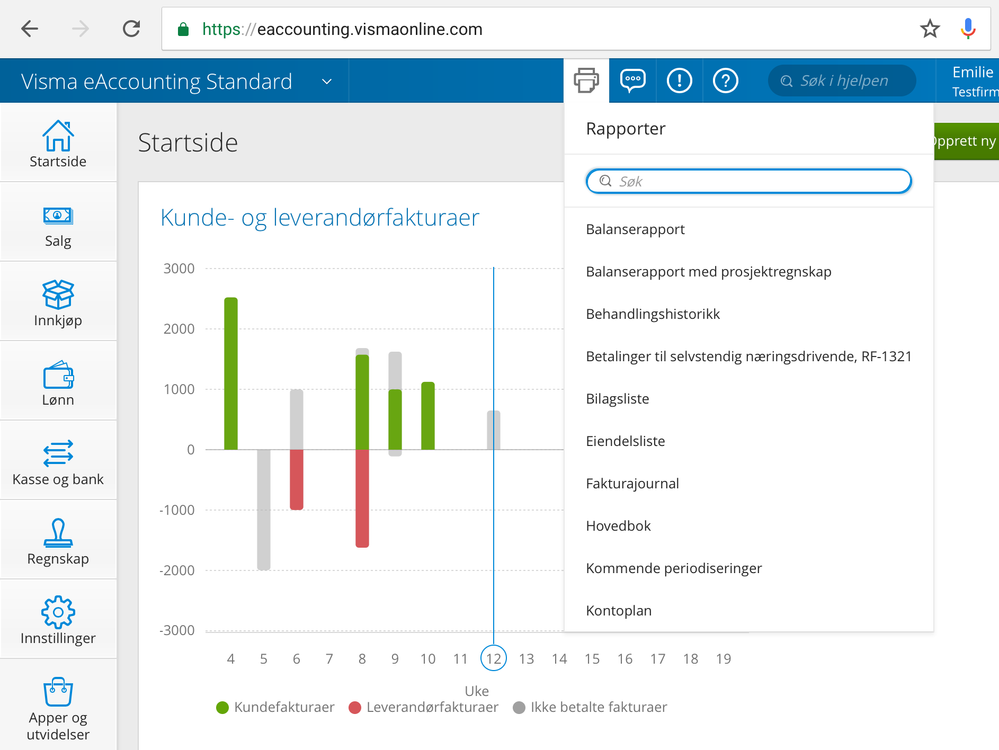This screenshot has width=999, height=750.
Task: Open the Innkjøp sidebar section
Action: pyautogui.click(x=58, y=302)
